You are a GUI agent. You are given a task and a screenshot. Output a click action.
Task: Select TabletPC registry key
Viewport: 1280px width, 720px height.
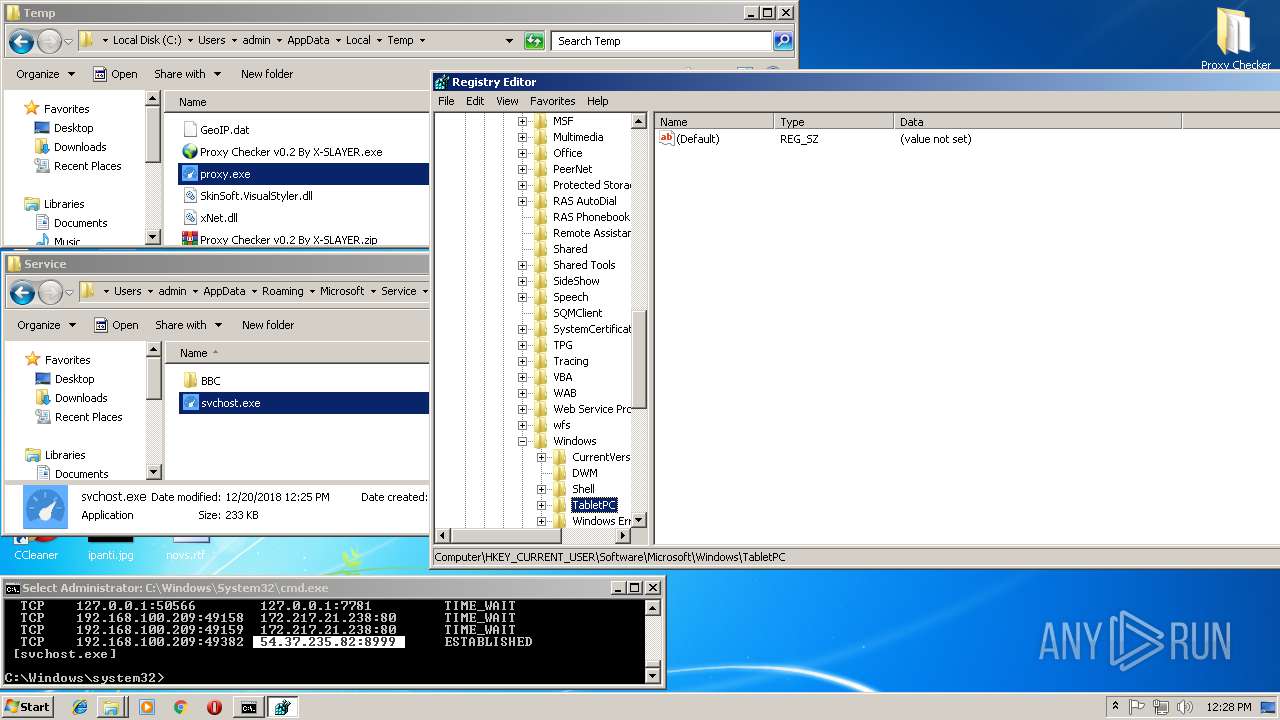[x=594, y=505]
